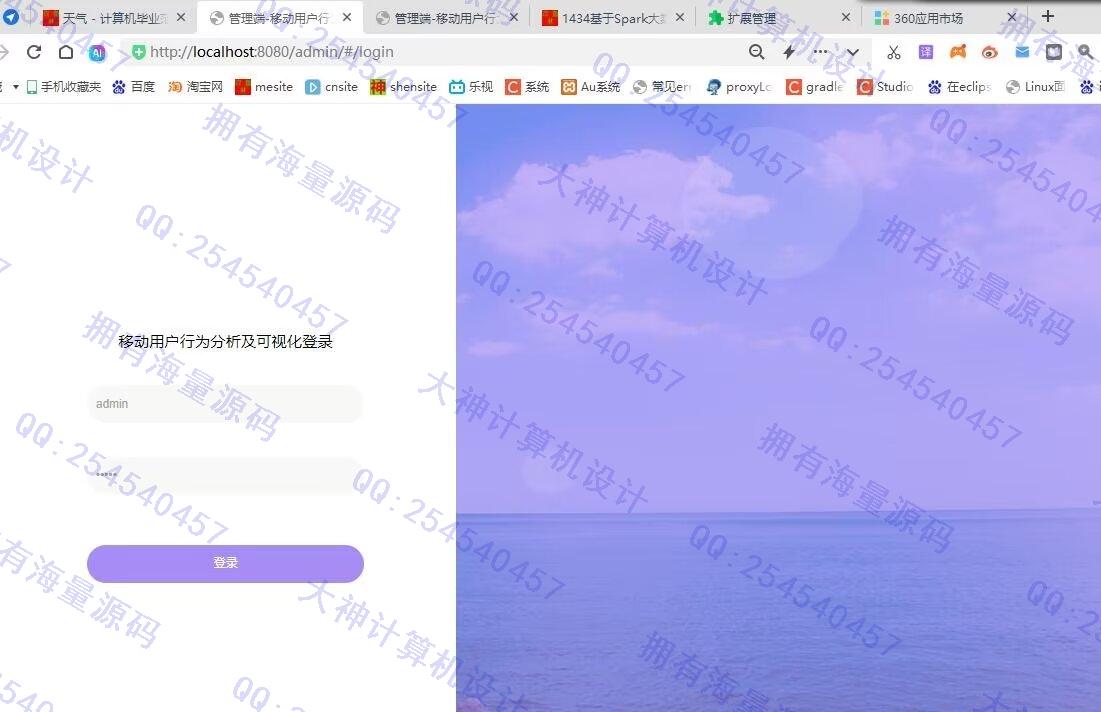Open the mesite bookmark
Screen dimensions: 1101x712
coord(264,86)
